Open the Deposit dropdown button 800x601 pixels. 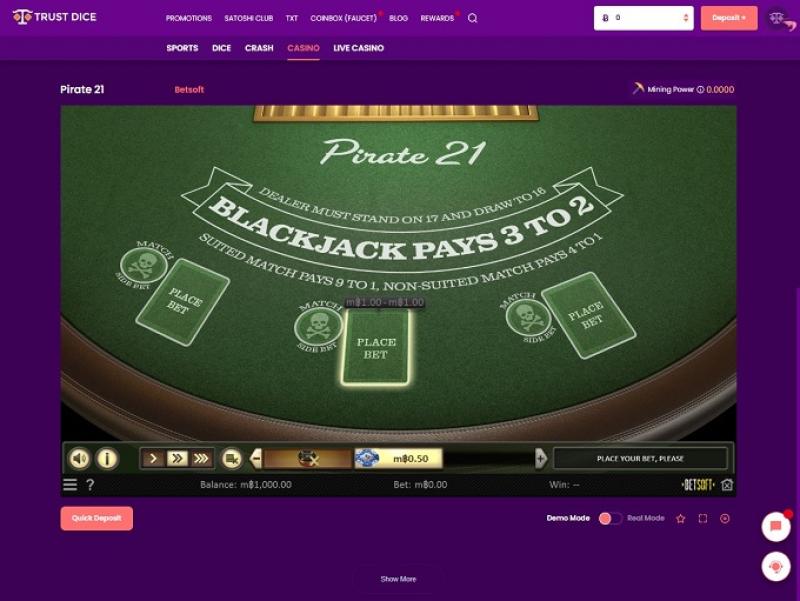pos(729,18)
